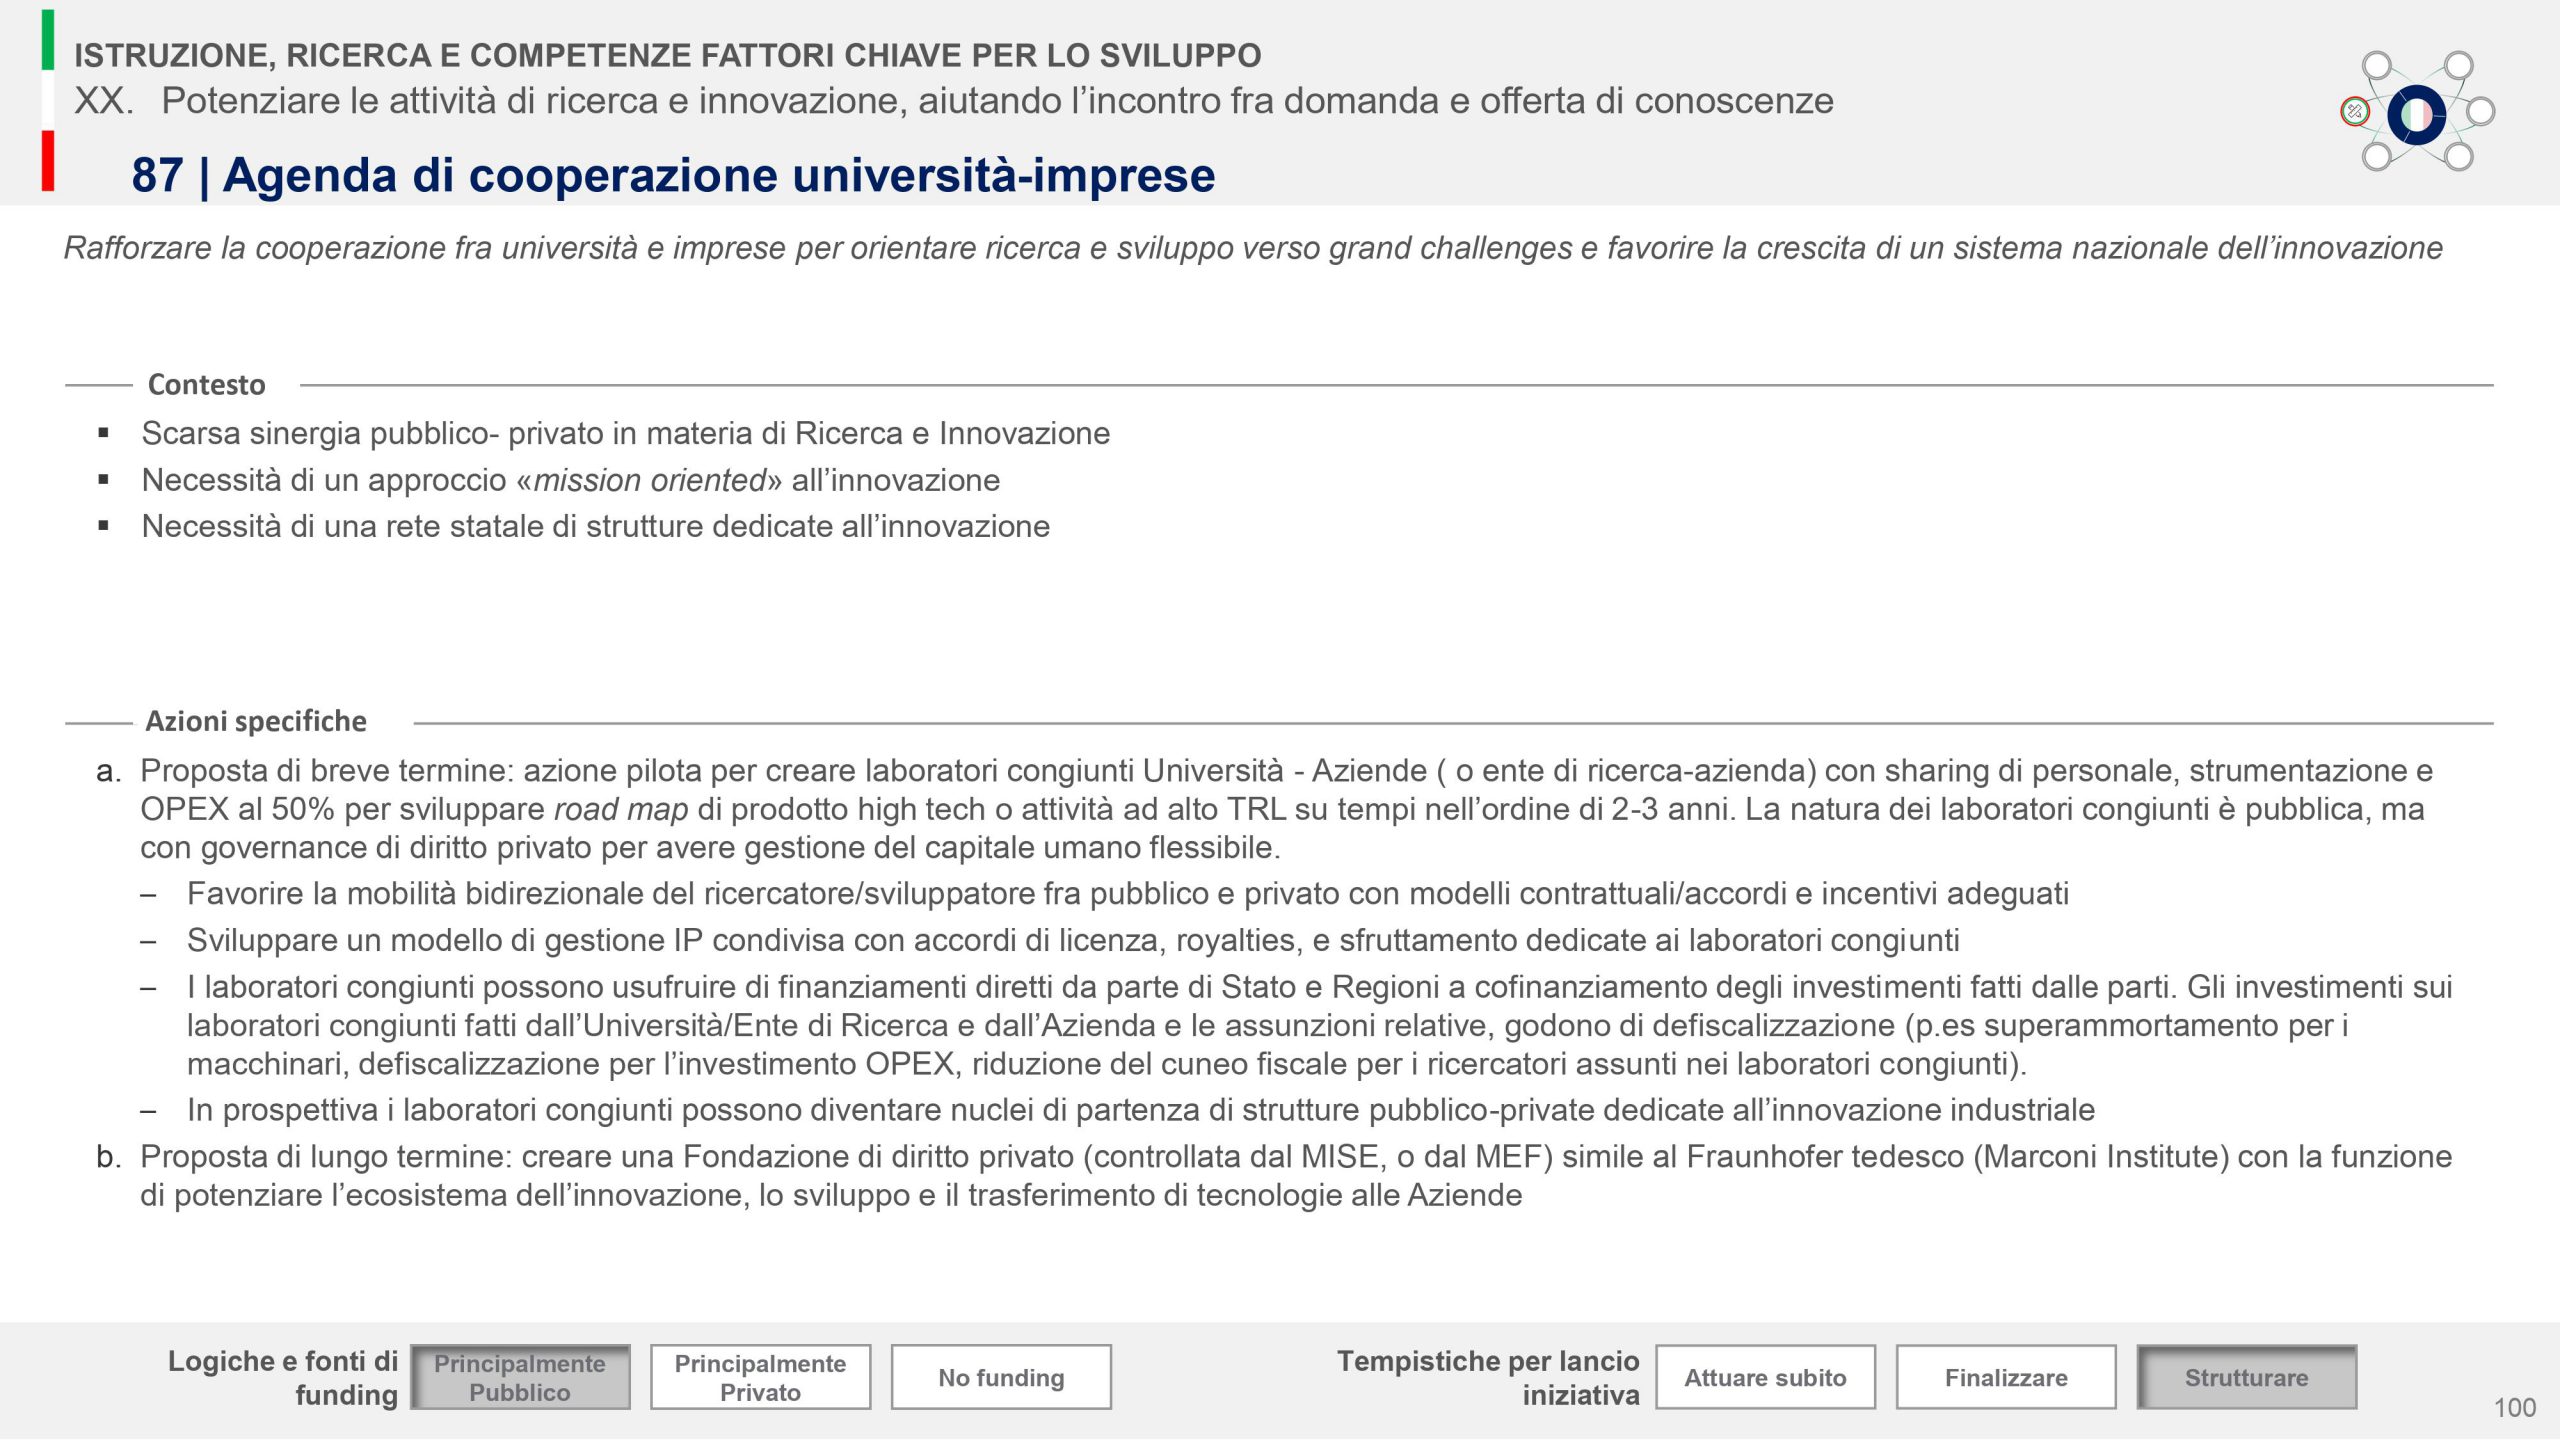
Task: Toggle the Principalmente Privato funding option
Action: pos(760,1377)
